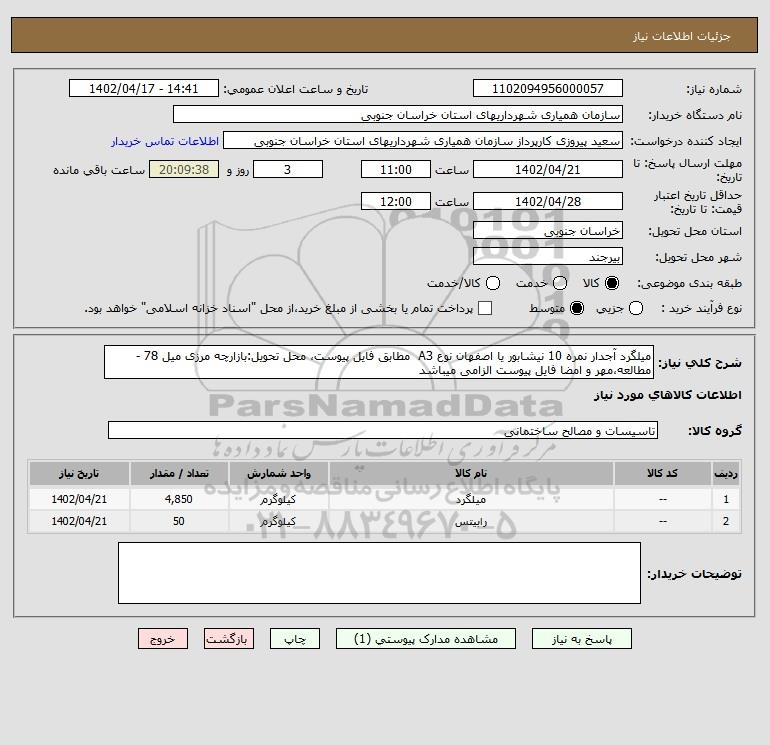This screenshot has width=770, height=745.
Task: Click the بازگشت back button
Action: tap(229, 639)
